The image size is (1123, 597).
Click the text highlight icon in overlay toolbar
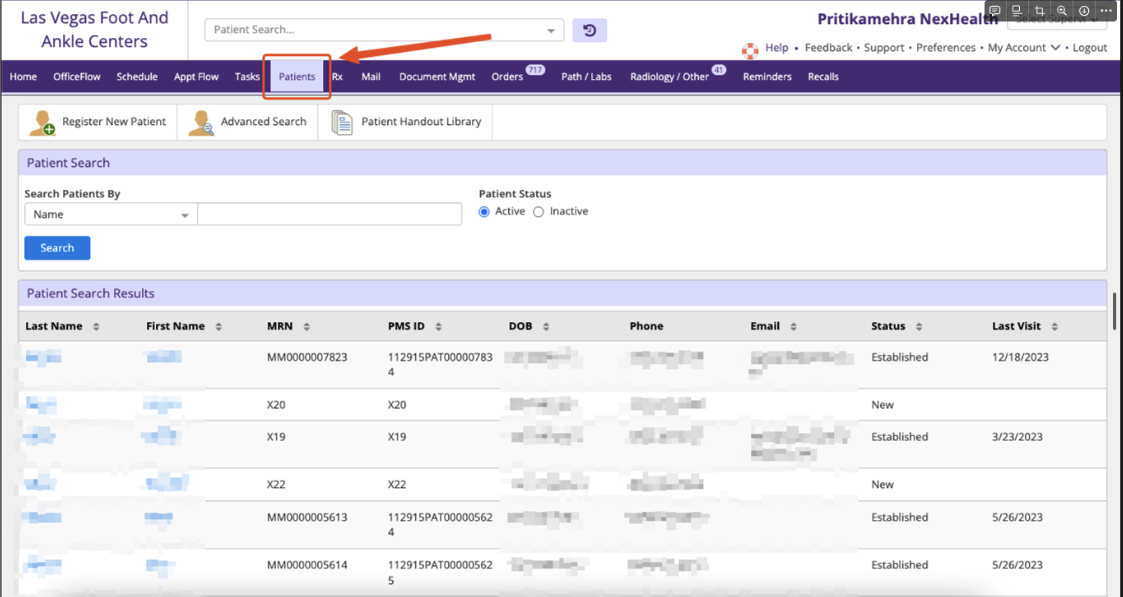point(1016,10)
